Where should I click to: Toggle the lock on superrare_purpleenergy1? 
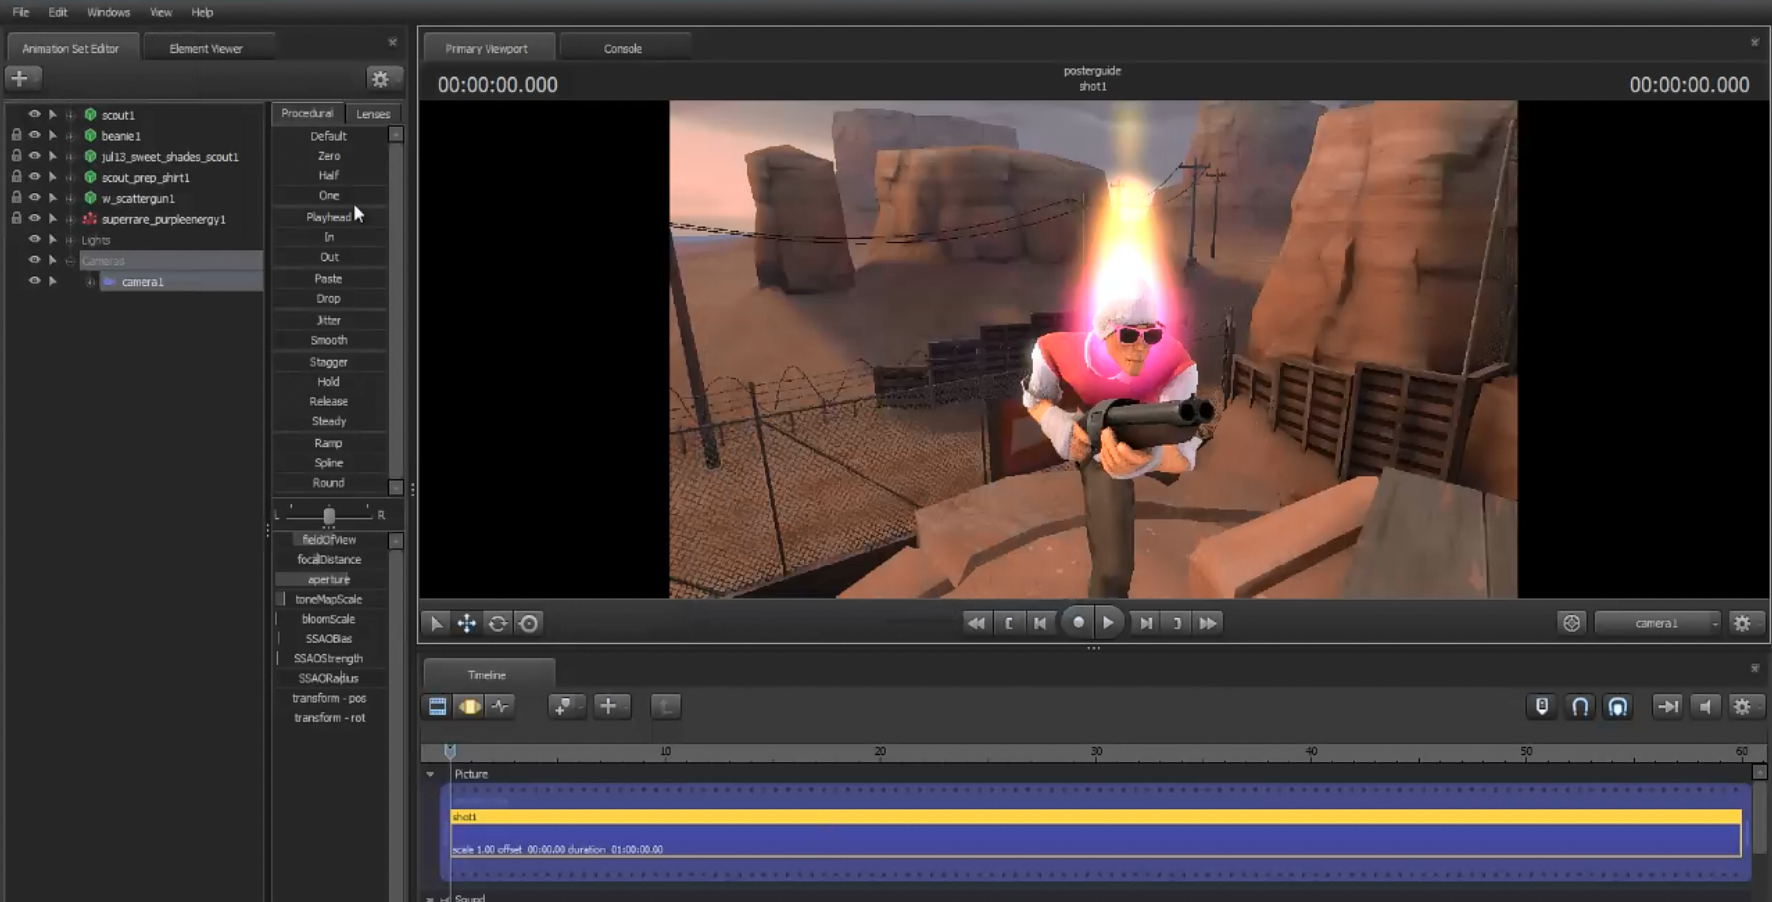click(x=16, y=218)
